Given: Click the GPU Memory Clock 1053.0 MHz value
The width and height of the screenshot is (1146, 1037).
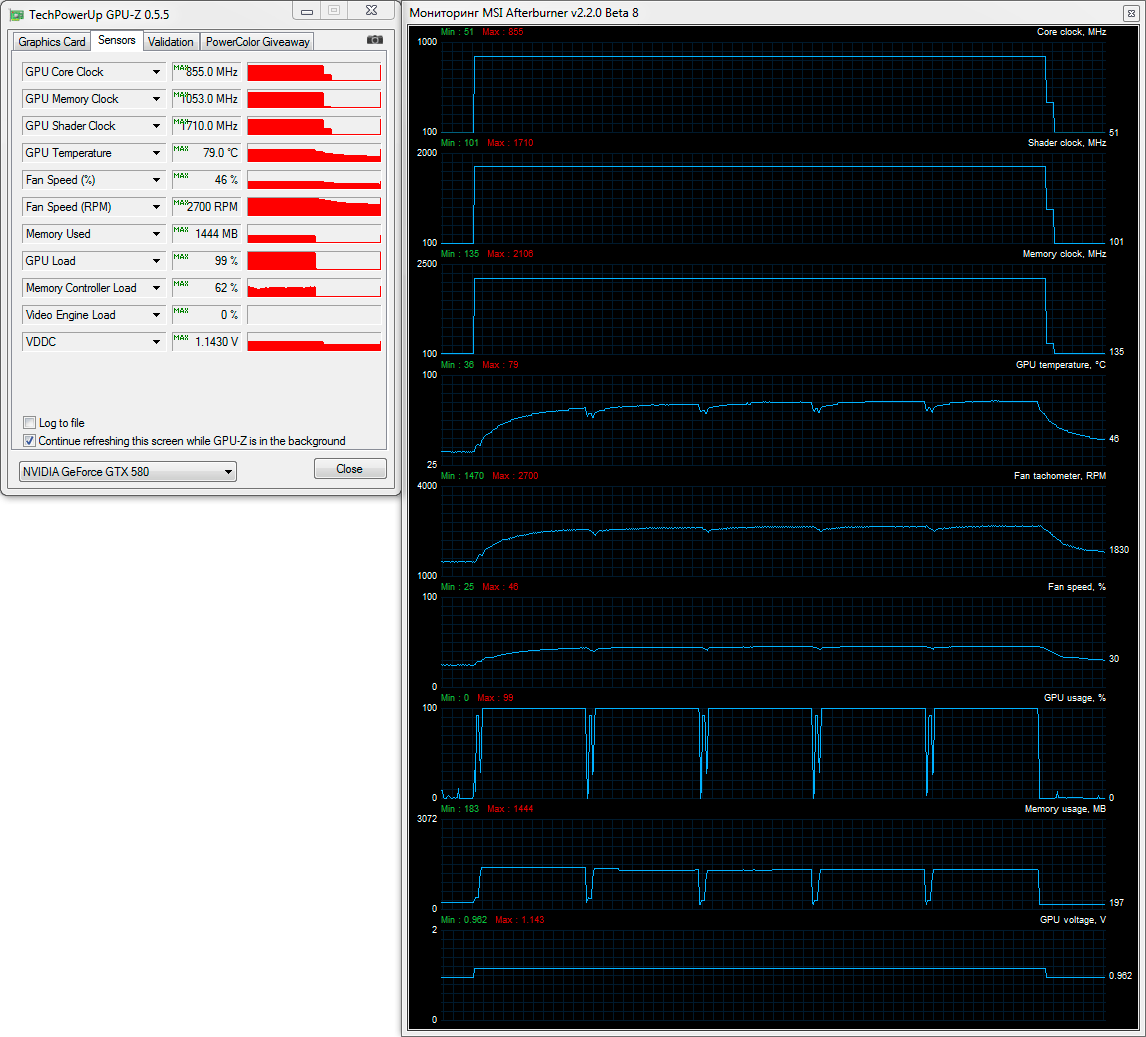Looking at the screenshot, I should pyautogui.click(x=206, y=99).
